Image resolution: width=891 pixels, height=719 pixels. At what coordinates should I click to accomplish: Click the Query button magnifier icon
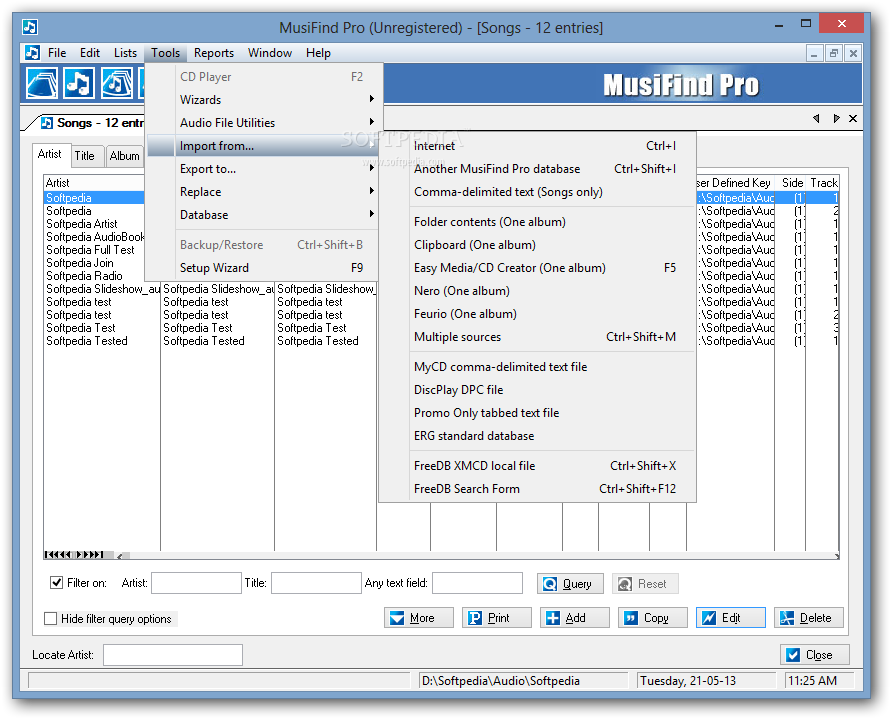(x=550, y=584)
